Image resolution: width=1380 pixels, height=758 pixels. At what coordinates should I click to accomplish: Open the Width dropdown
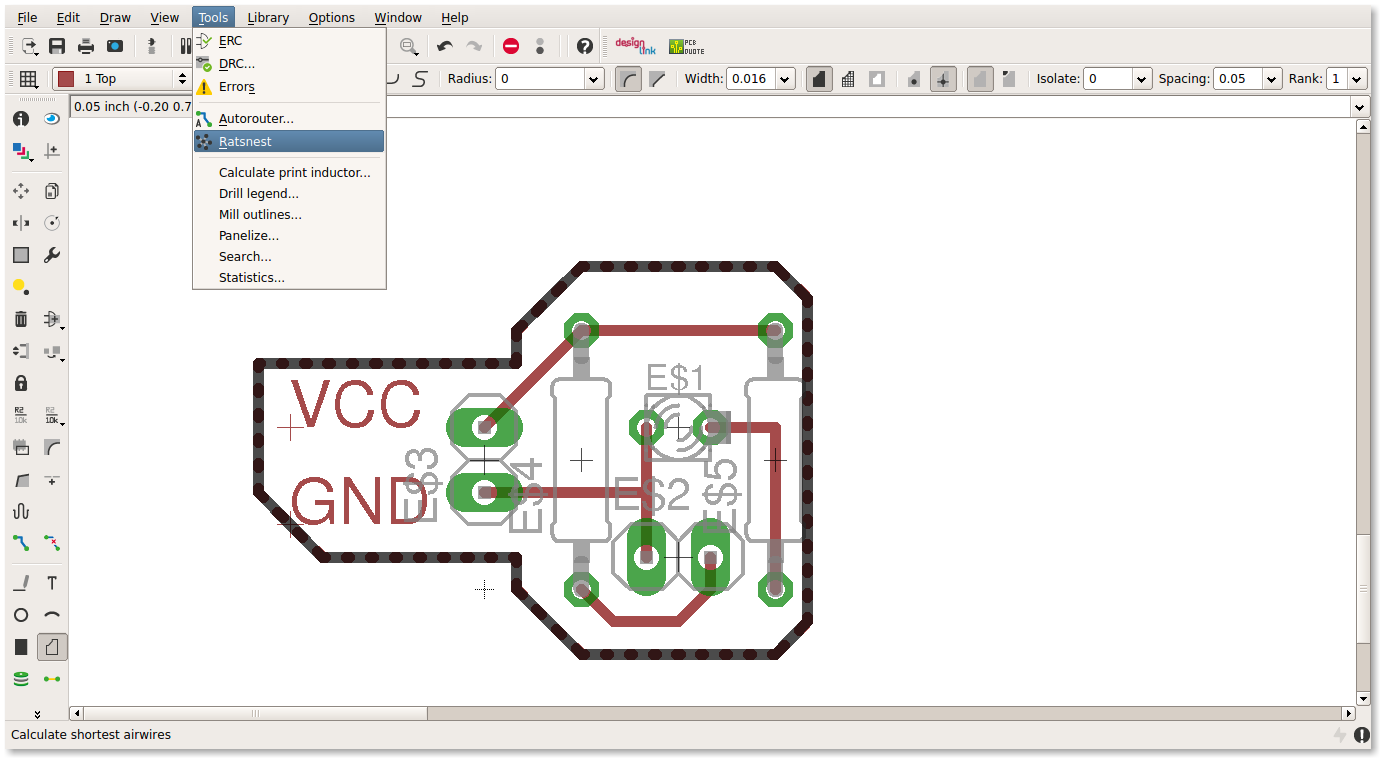[x=785, y=79]
